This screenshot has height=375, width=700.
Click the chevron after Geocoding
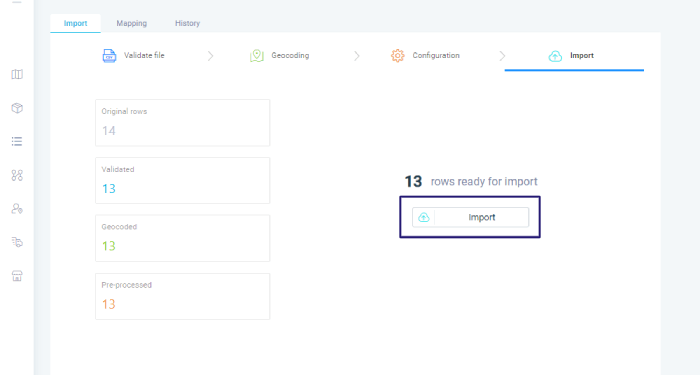(x=357, y=56)
